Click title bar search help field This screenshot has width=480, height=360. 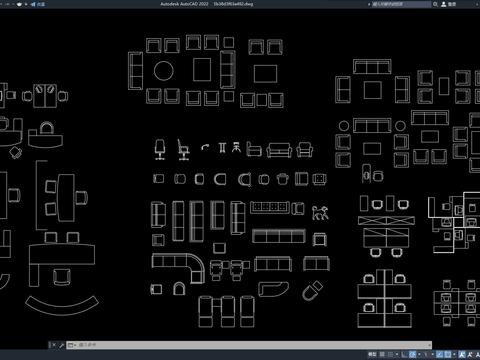[401, 4]
